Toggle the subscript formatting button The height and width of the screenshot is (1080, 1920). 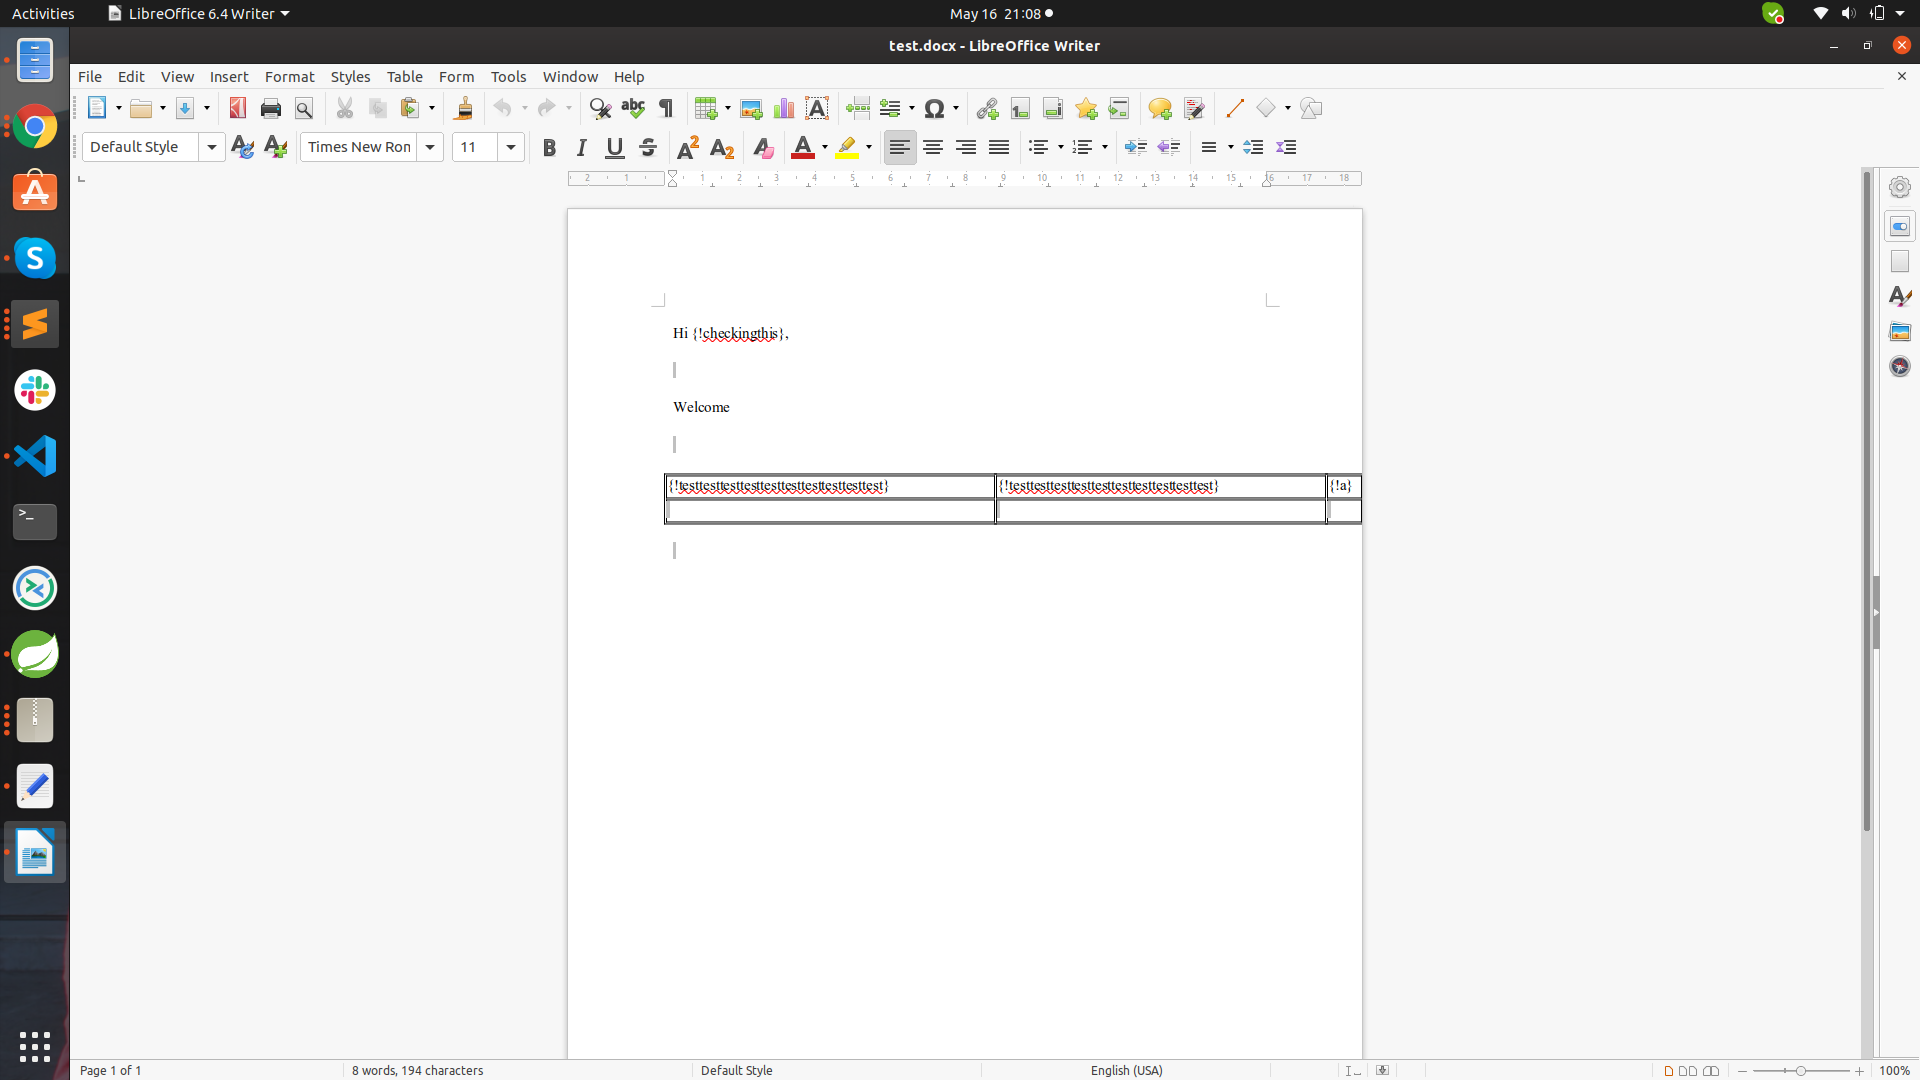[x=720, y=146]
